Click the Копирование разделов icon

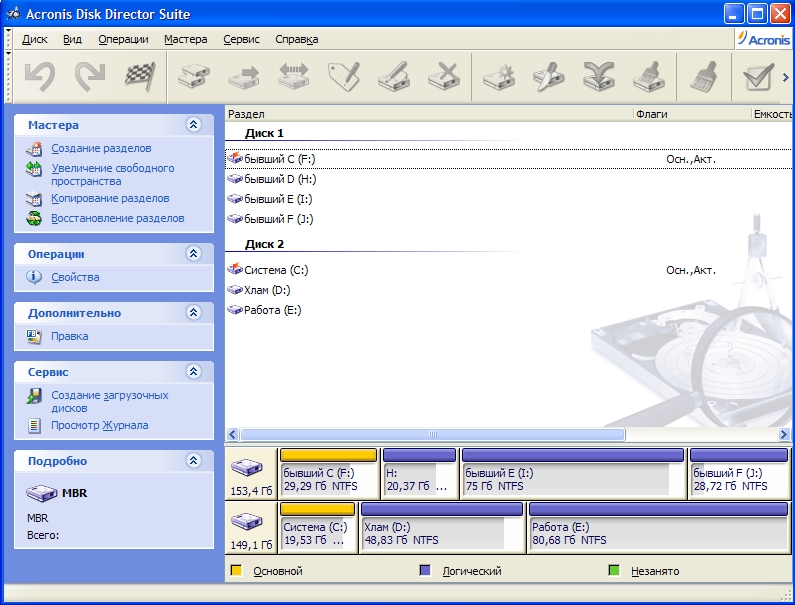tap(34, 198)
